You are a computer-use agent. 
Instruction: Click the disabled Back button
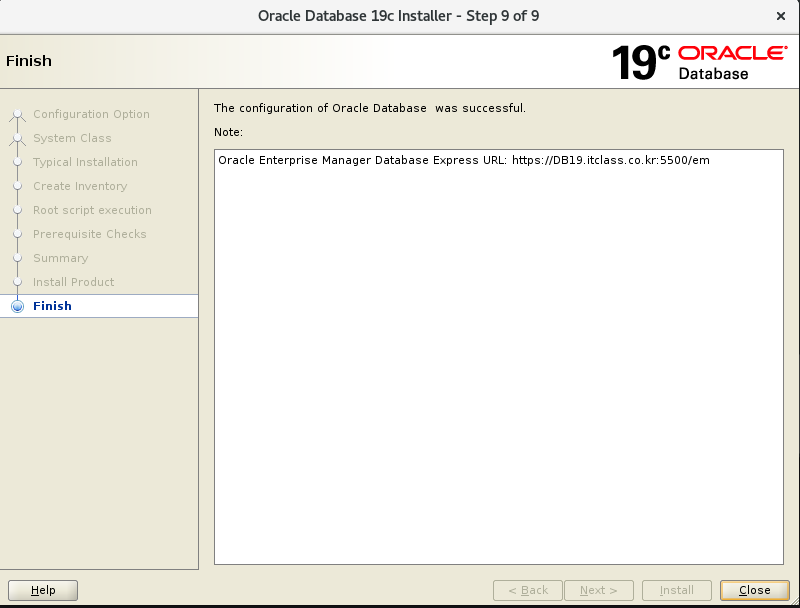528,590
